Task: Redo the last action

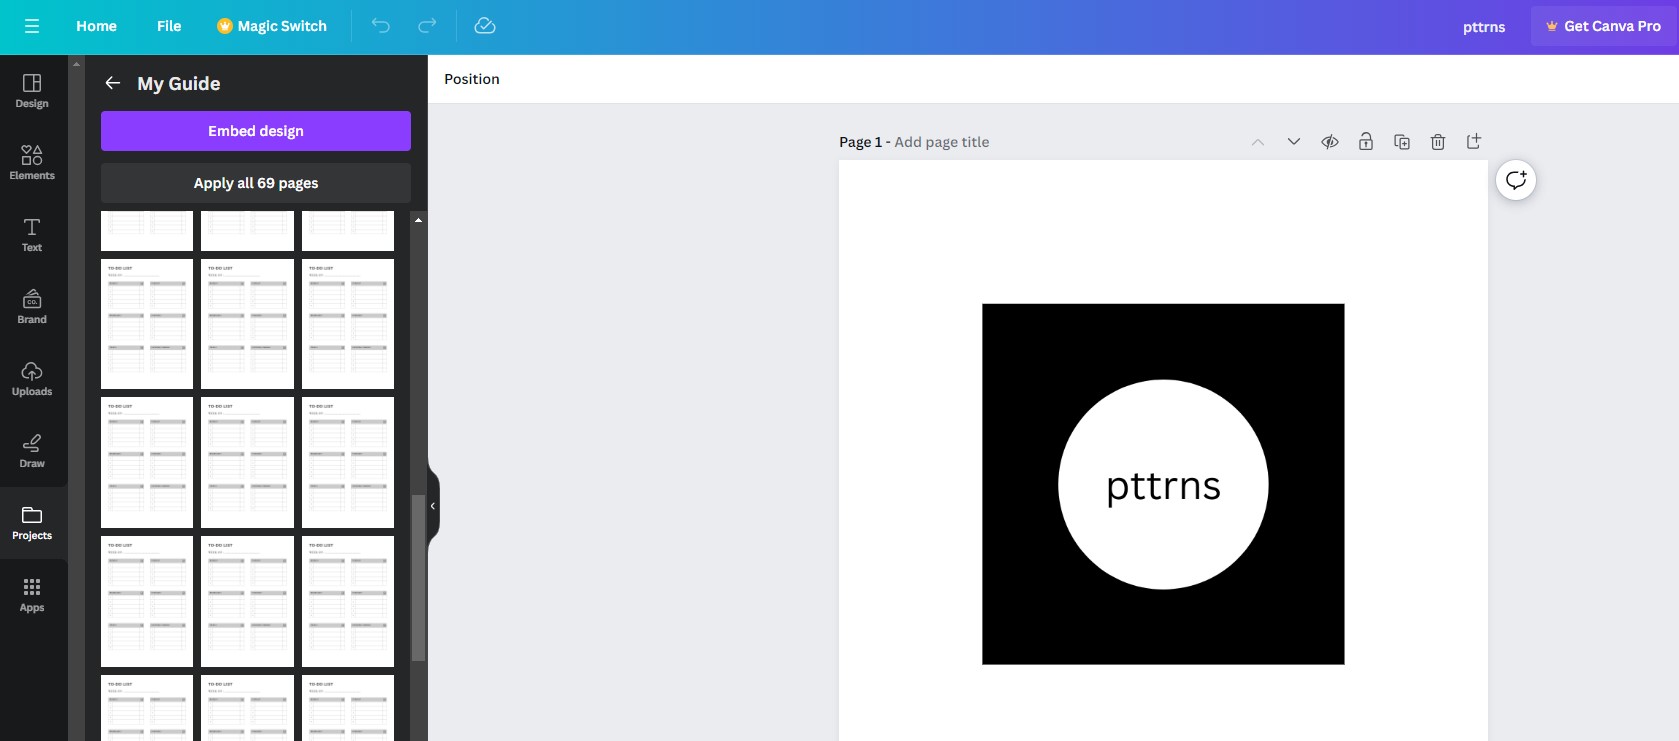Action: point(427,26)
